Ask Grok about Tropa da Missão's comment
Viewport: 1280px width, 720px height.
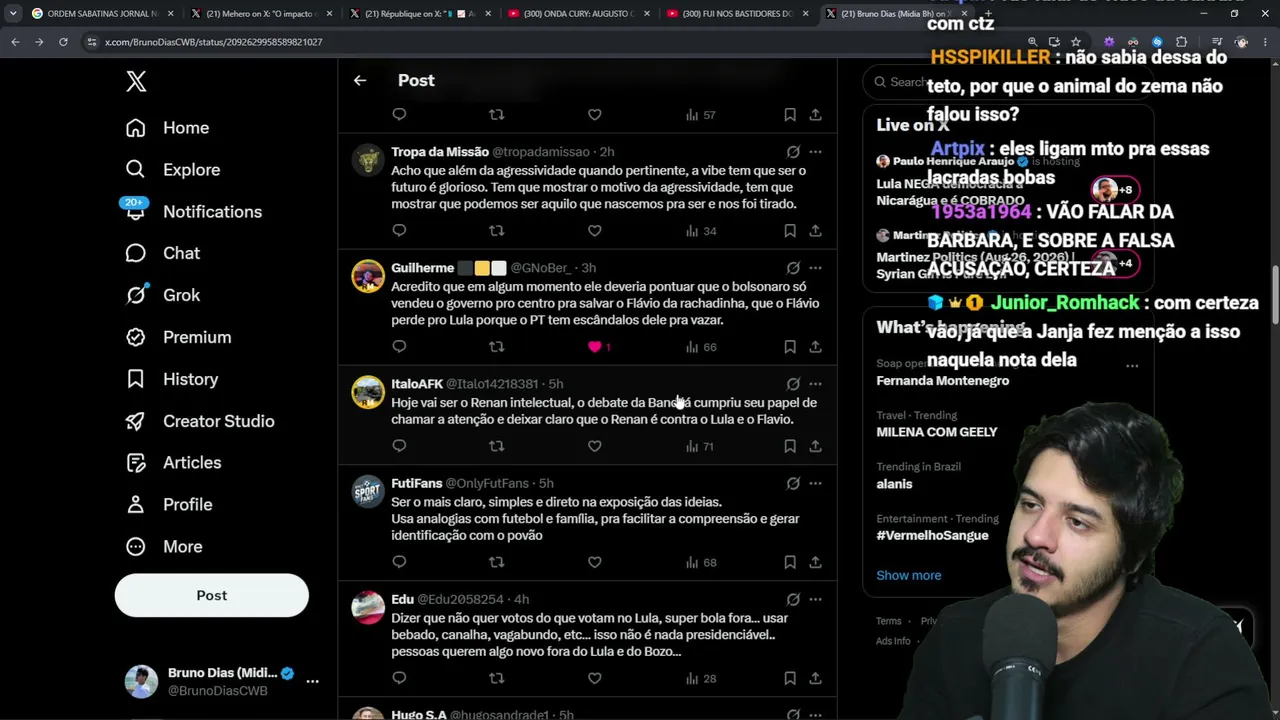(x=793, y=152)
